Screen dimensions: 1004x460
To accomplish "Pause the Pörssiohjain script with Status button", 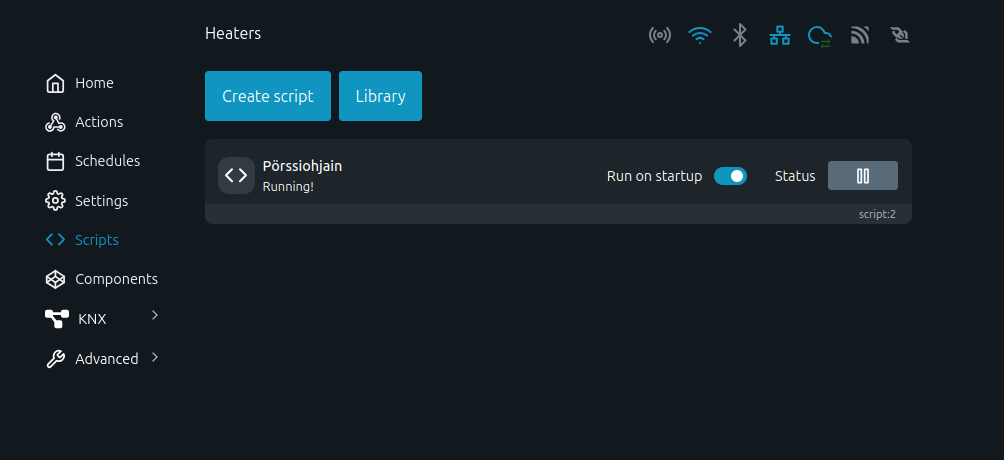I will pos(862,176).
